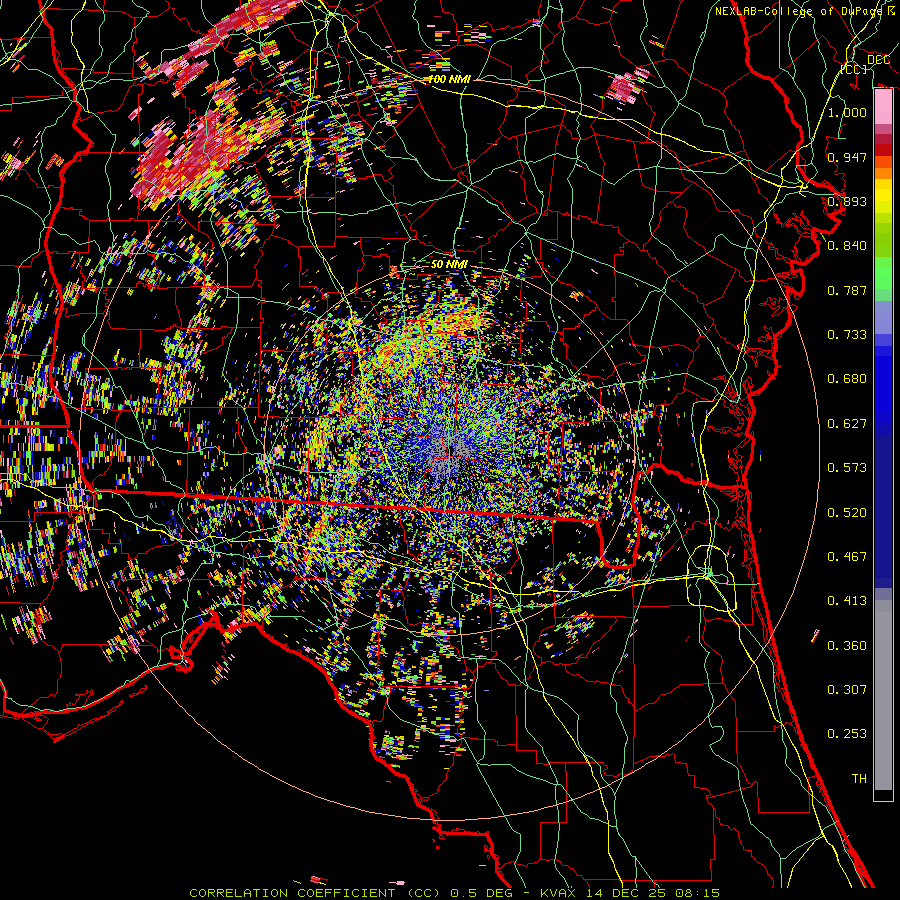Click the 1.000 scale value
This screenshot has height=900, width=900.
(x=847, y=112)
